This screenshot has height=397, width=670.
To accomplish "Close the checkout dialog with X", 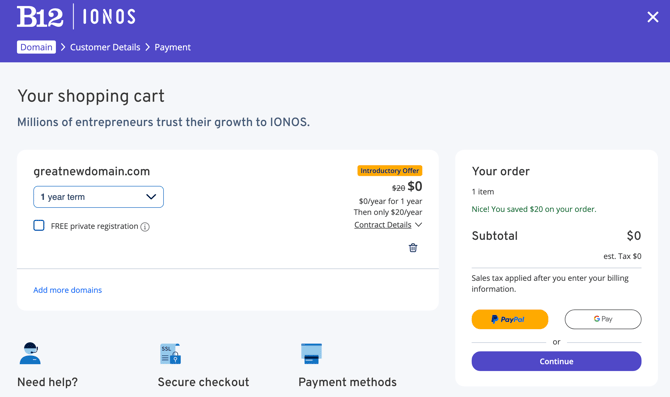I will click(x=652, y=17).
